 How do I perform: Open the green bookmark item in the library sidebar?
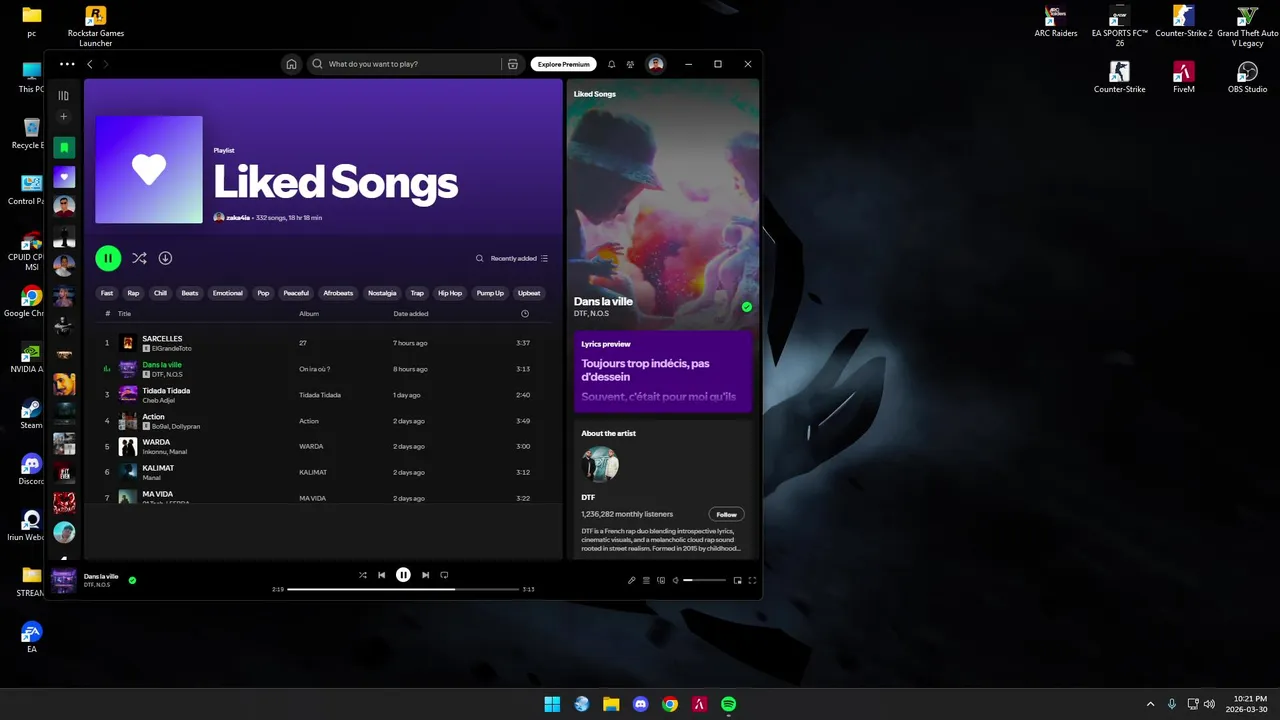coord(64,148)
